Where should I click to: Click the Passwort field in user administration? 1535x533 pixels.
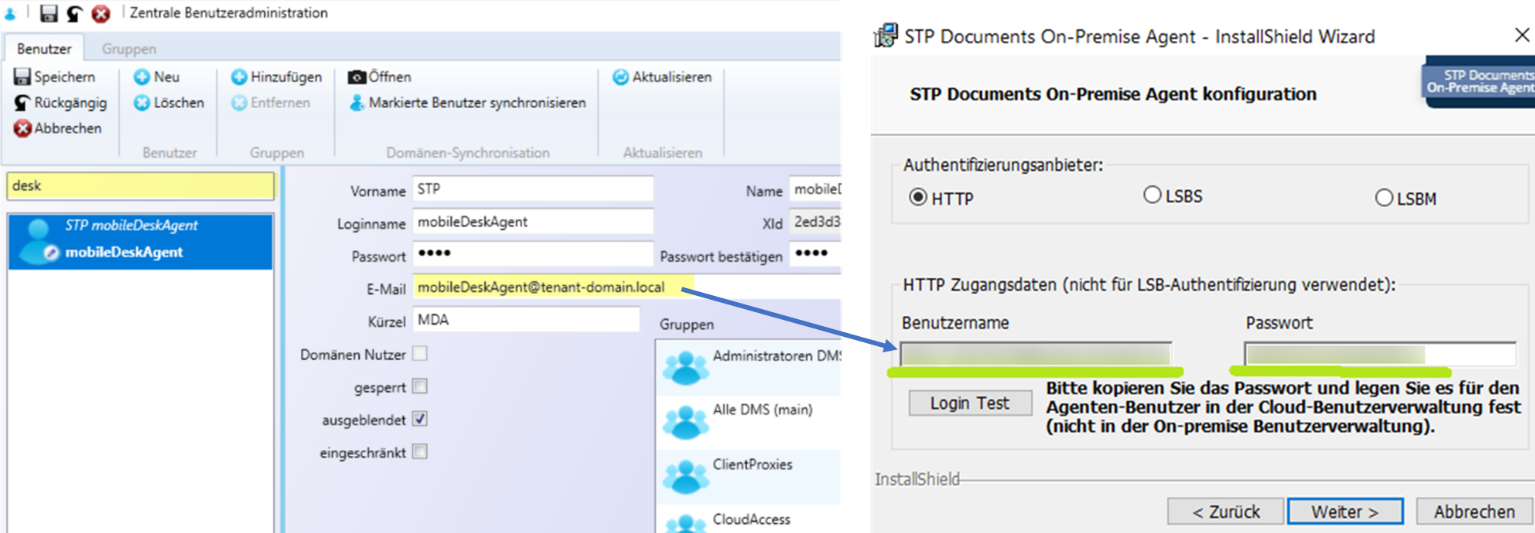[533, 255]
